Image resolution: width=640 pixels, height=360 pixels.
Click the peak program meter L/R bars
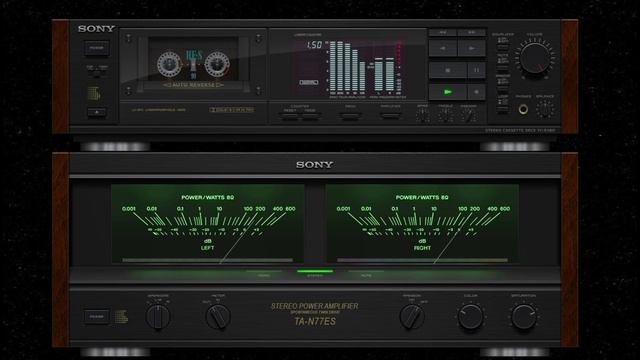(384, 74)
